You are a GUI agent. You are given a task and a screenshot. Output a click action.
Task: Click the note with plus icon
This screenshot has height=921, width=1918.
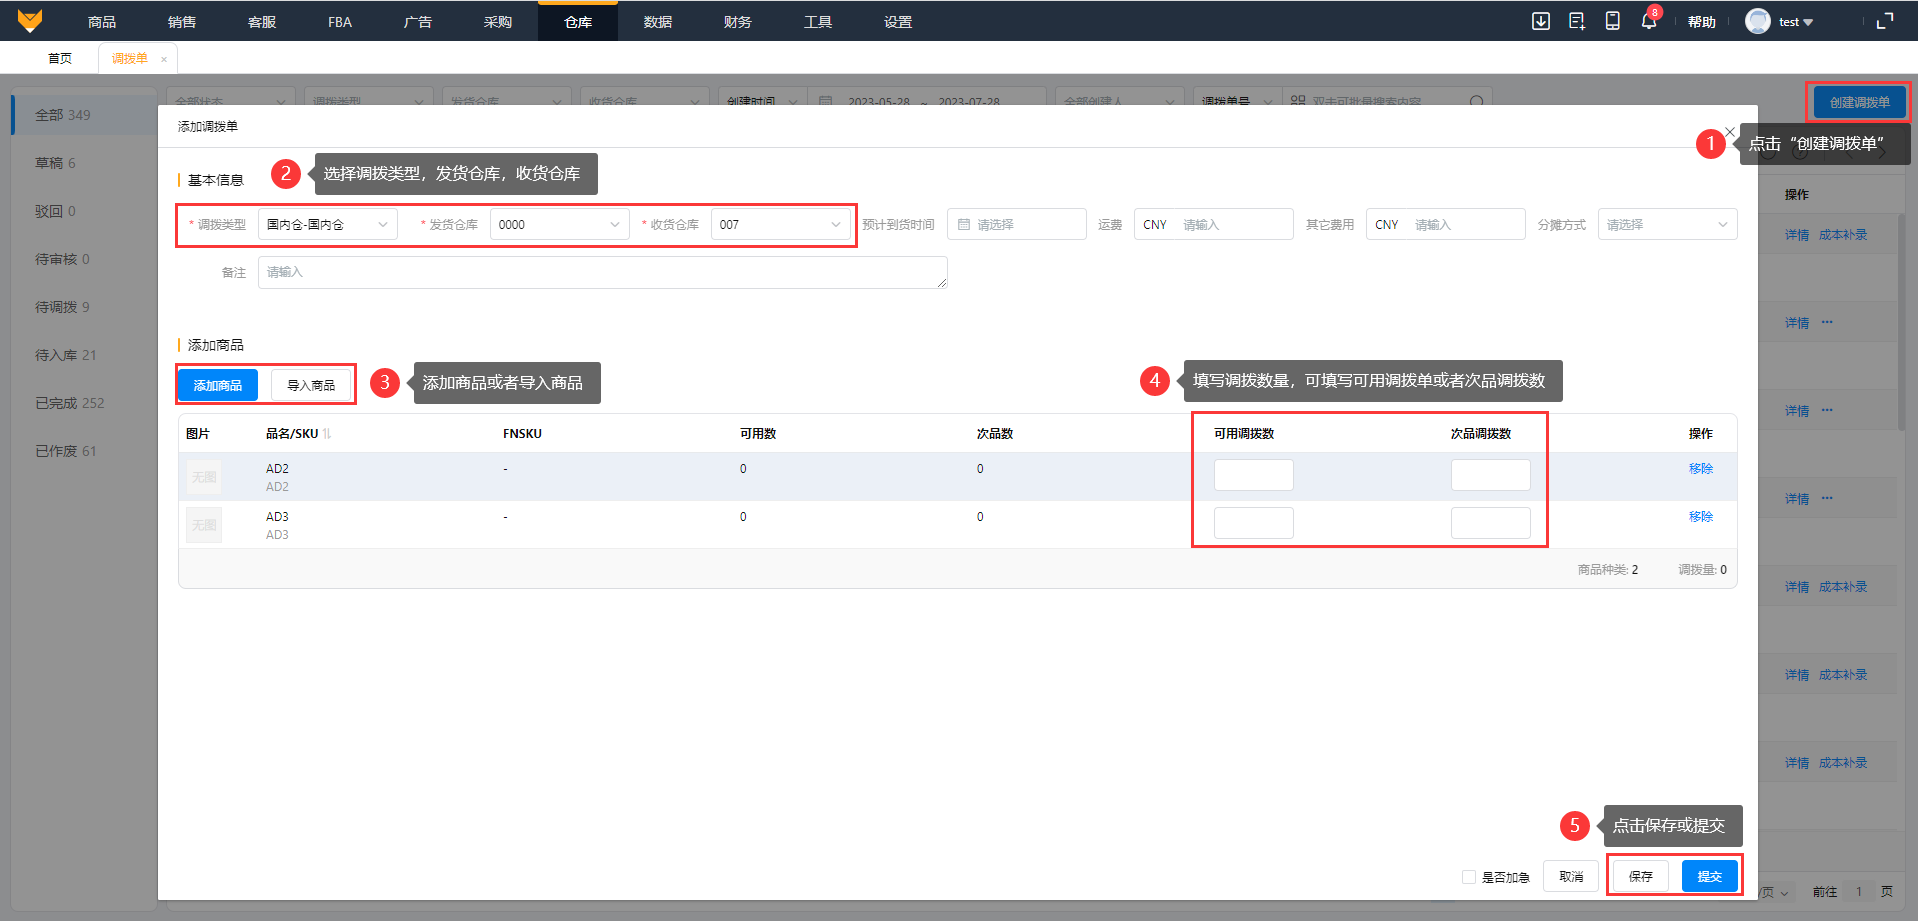[x=1577, y=21]
